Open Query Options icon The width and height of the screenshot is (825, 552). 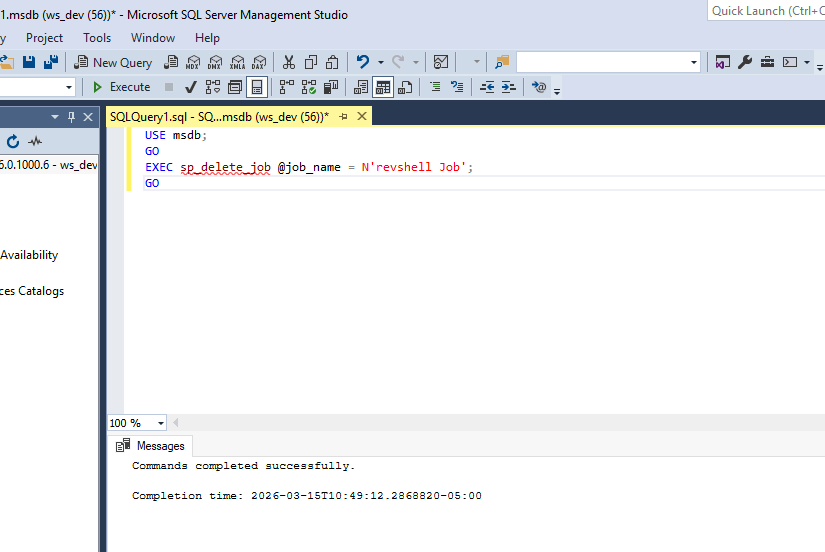(x=235, y=87)
